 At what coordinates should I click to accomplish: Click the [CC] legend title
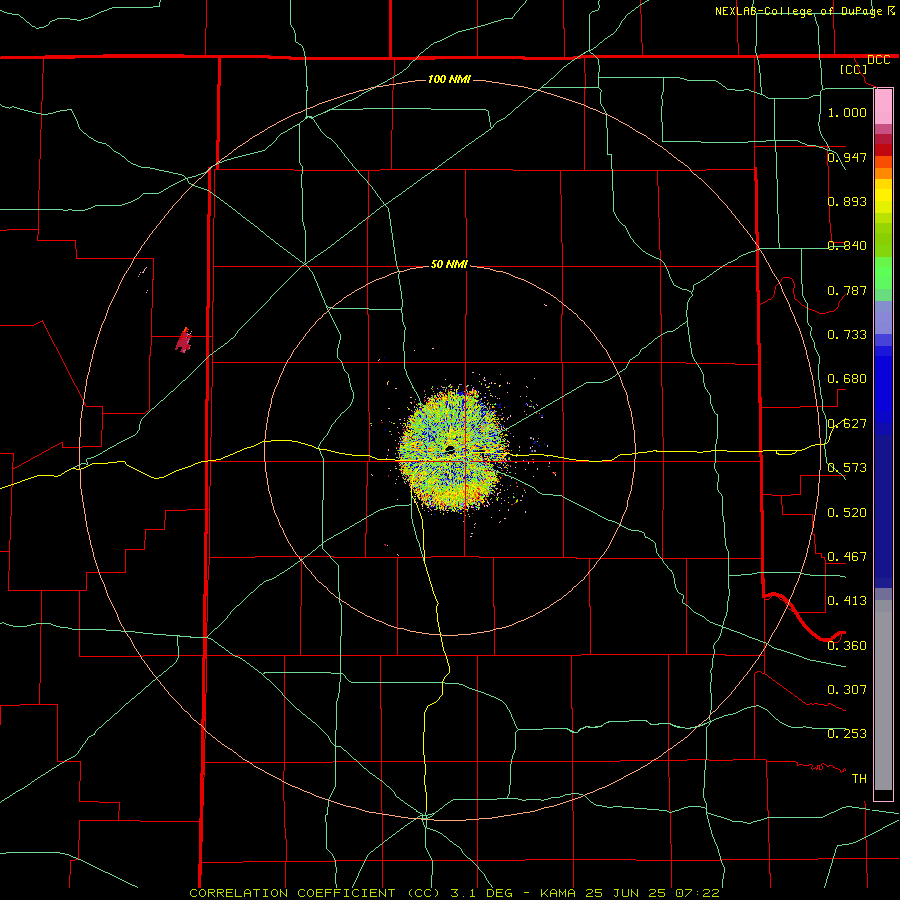click(854, 69)
